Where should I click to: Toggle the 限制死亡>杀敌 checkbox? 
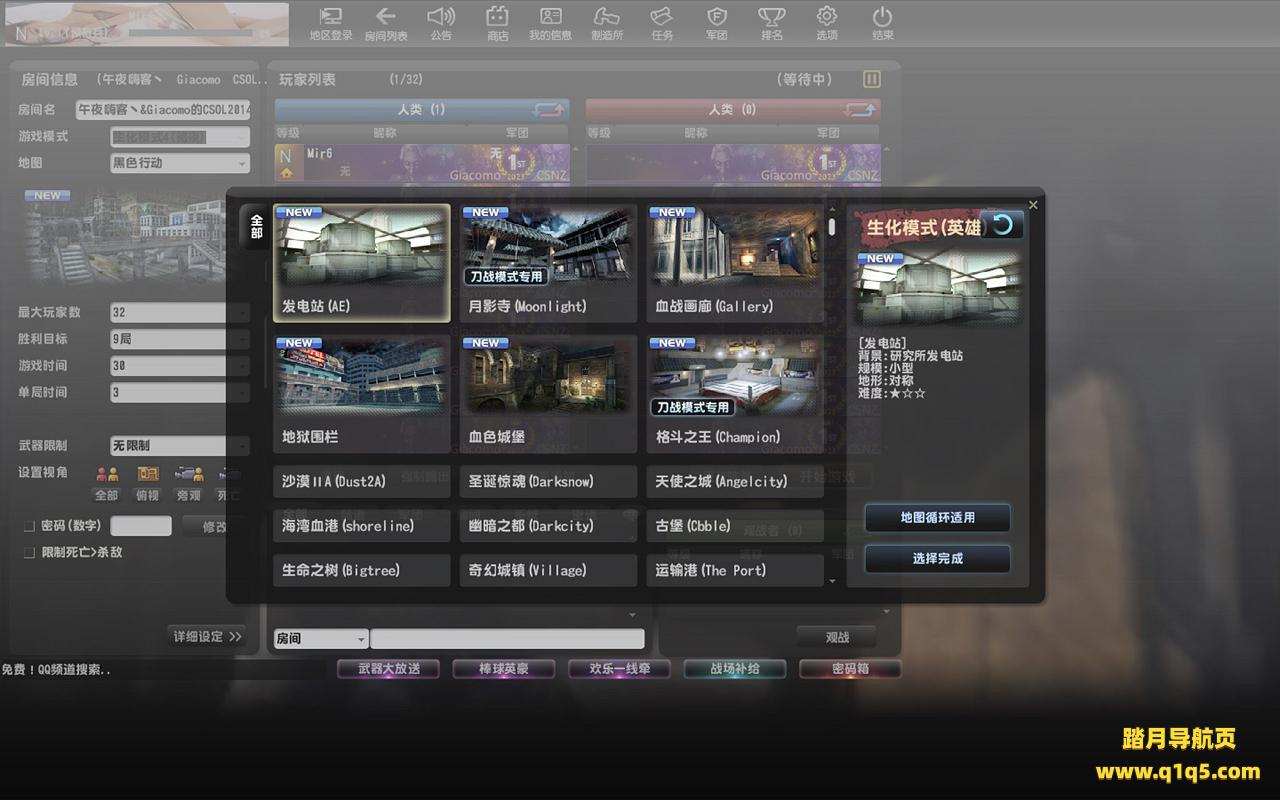point(29,552)
